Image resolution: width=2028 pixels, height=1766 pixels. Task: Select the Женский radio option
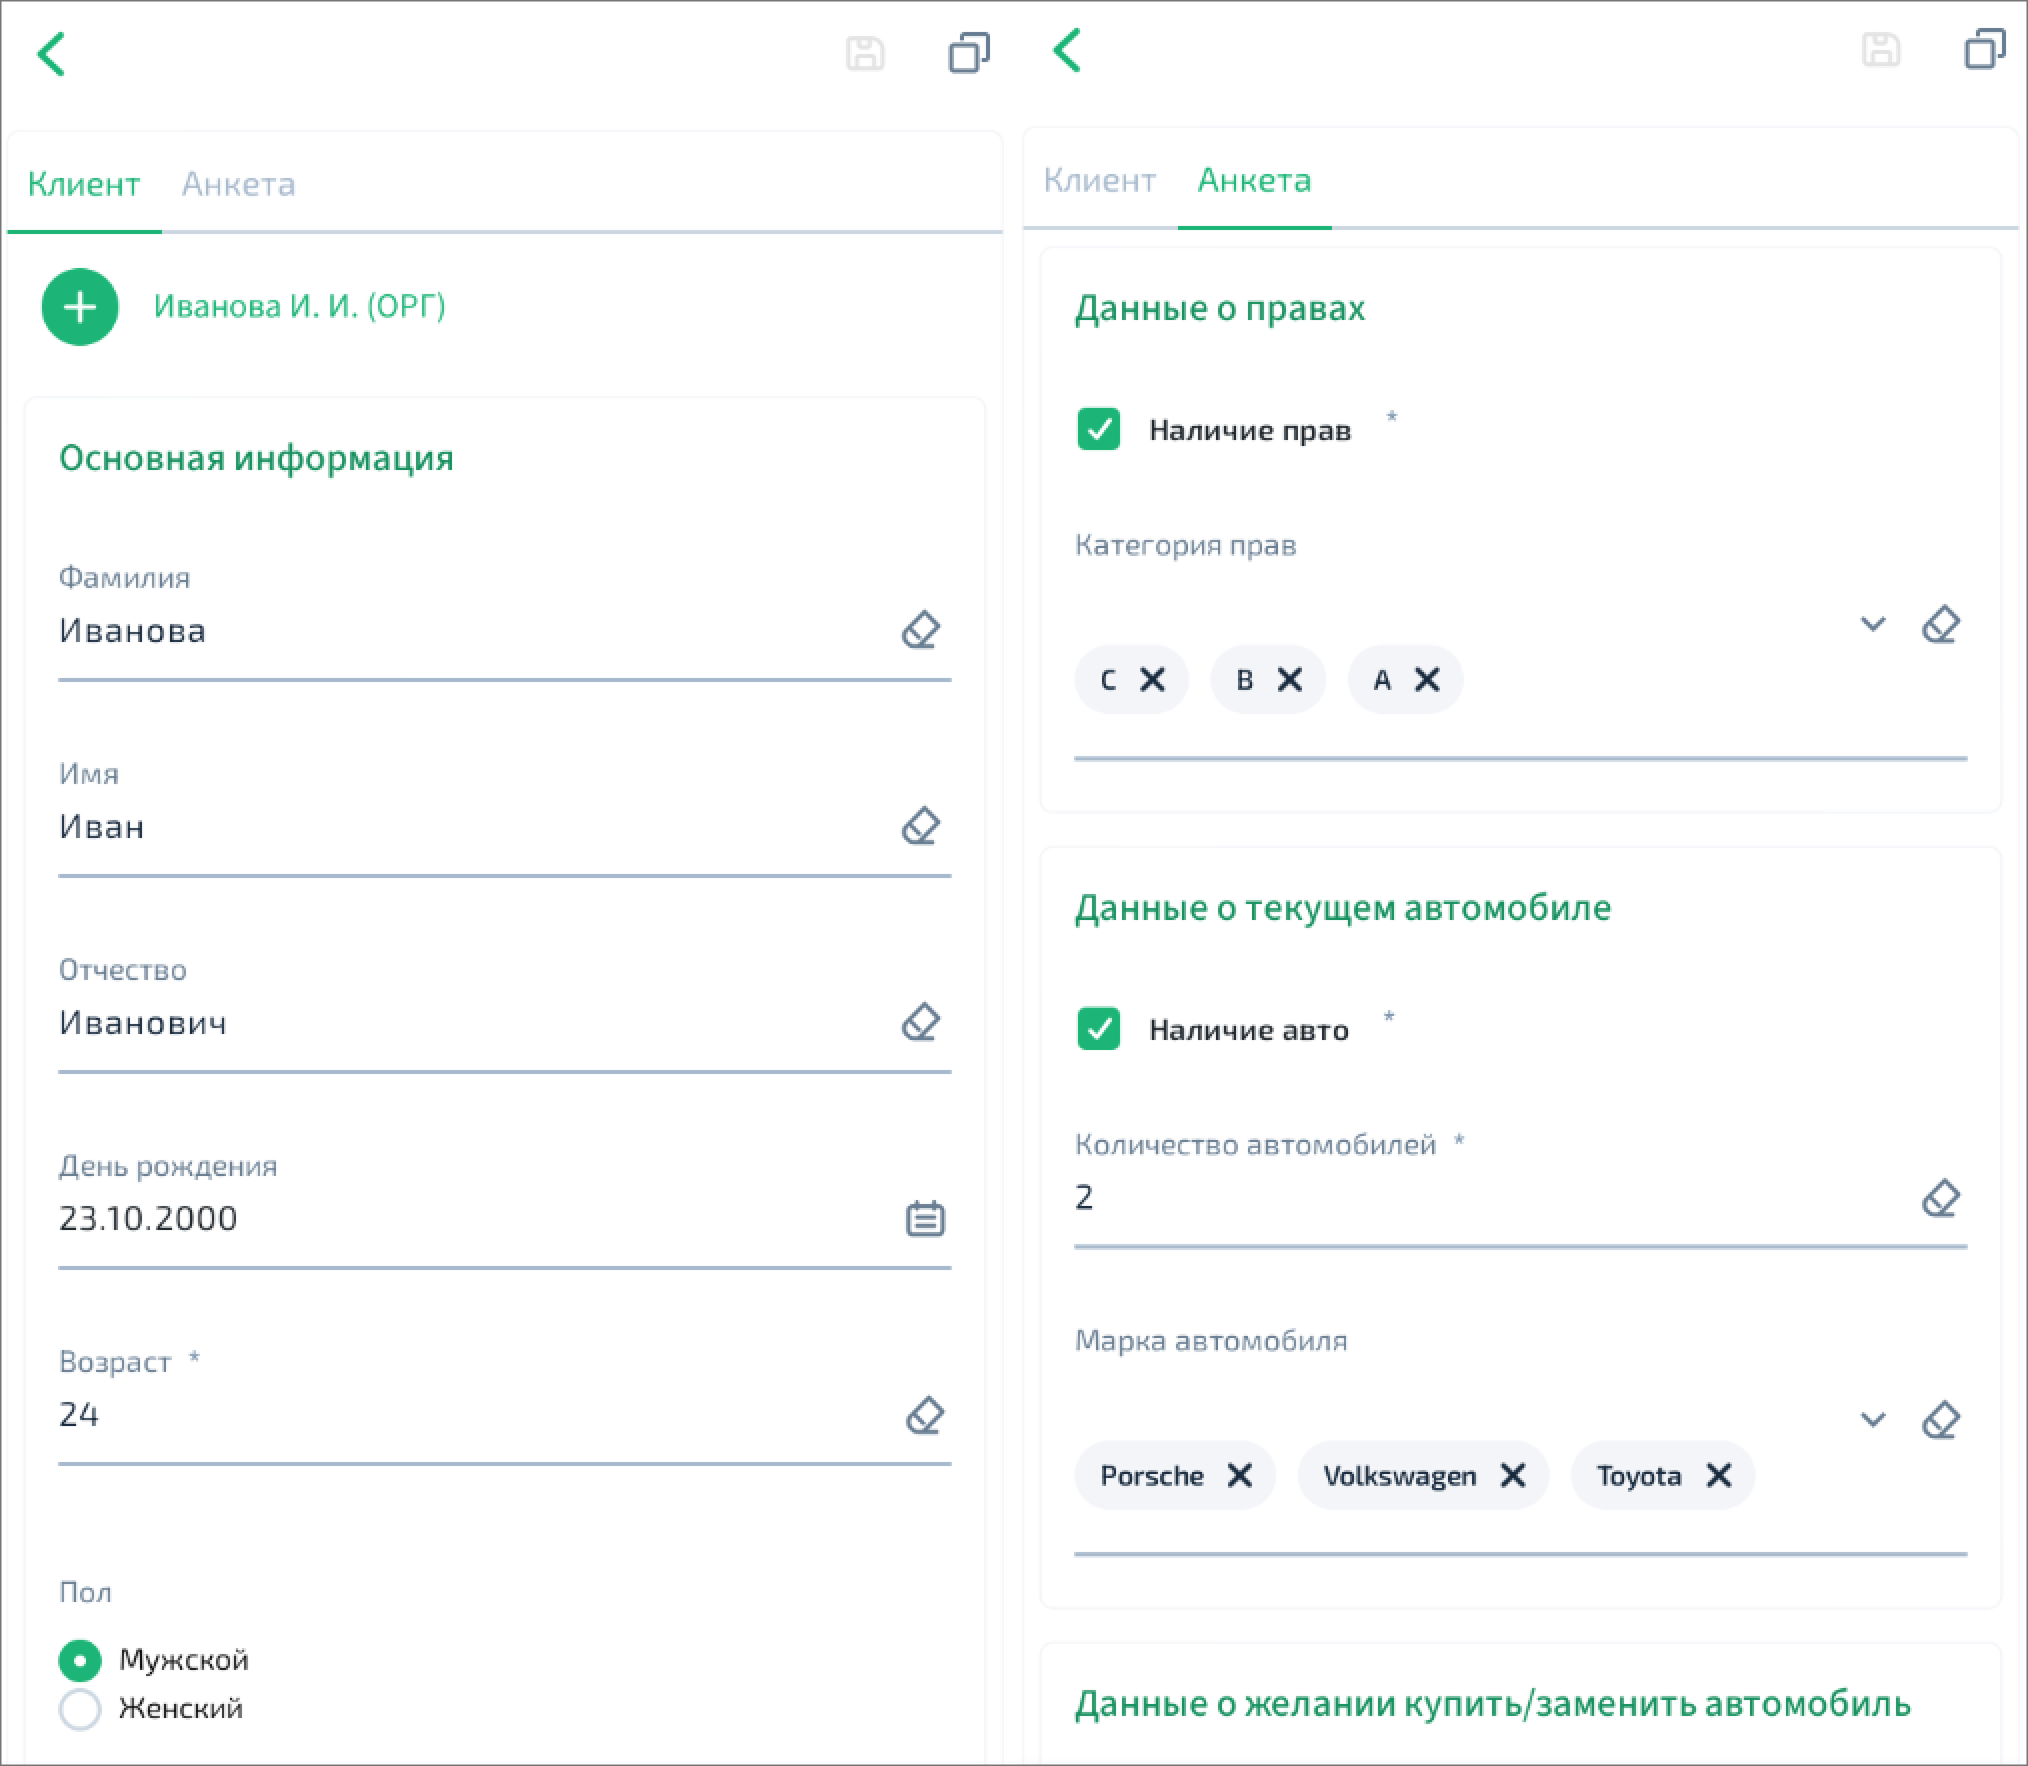click(x=80, y=1708)
